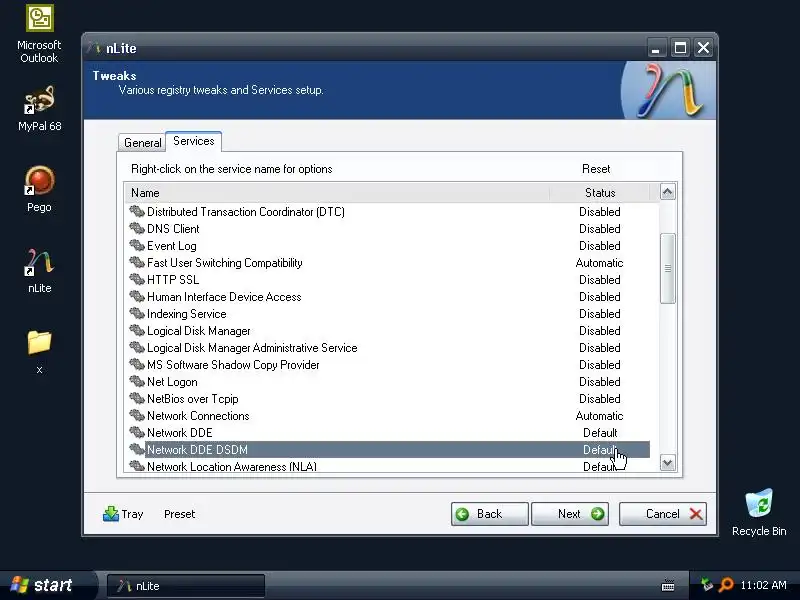Click the Back button

point(489,514)
